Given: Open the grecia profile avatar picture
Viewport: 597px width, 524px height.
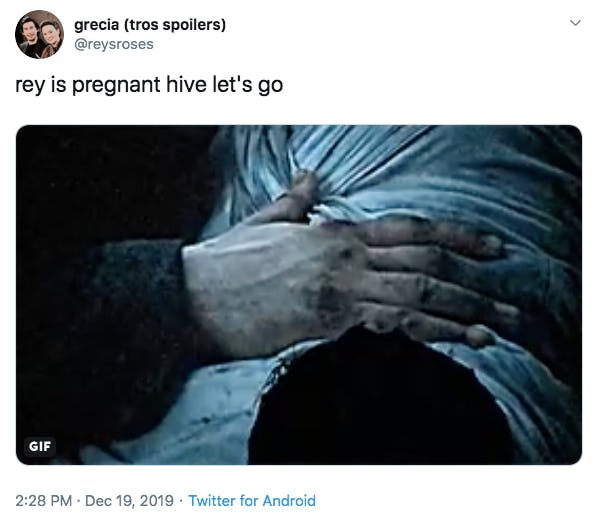Looking at the screenshot, I should point(39,34).
